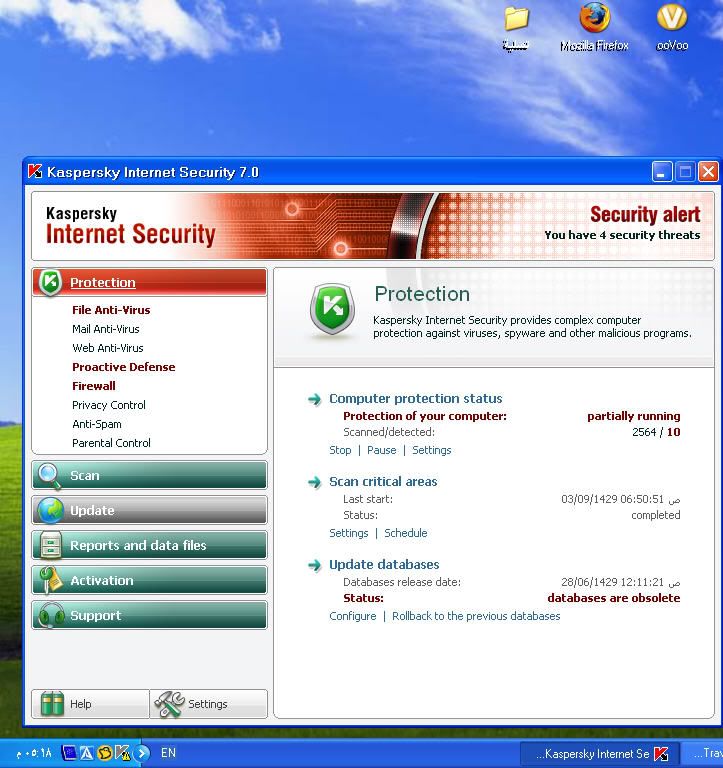723x768 pixels.
Task: Open the Schedule link for critical scan
Action: click(x=406, y=533)
